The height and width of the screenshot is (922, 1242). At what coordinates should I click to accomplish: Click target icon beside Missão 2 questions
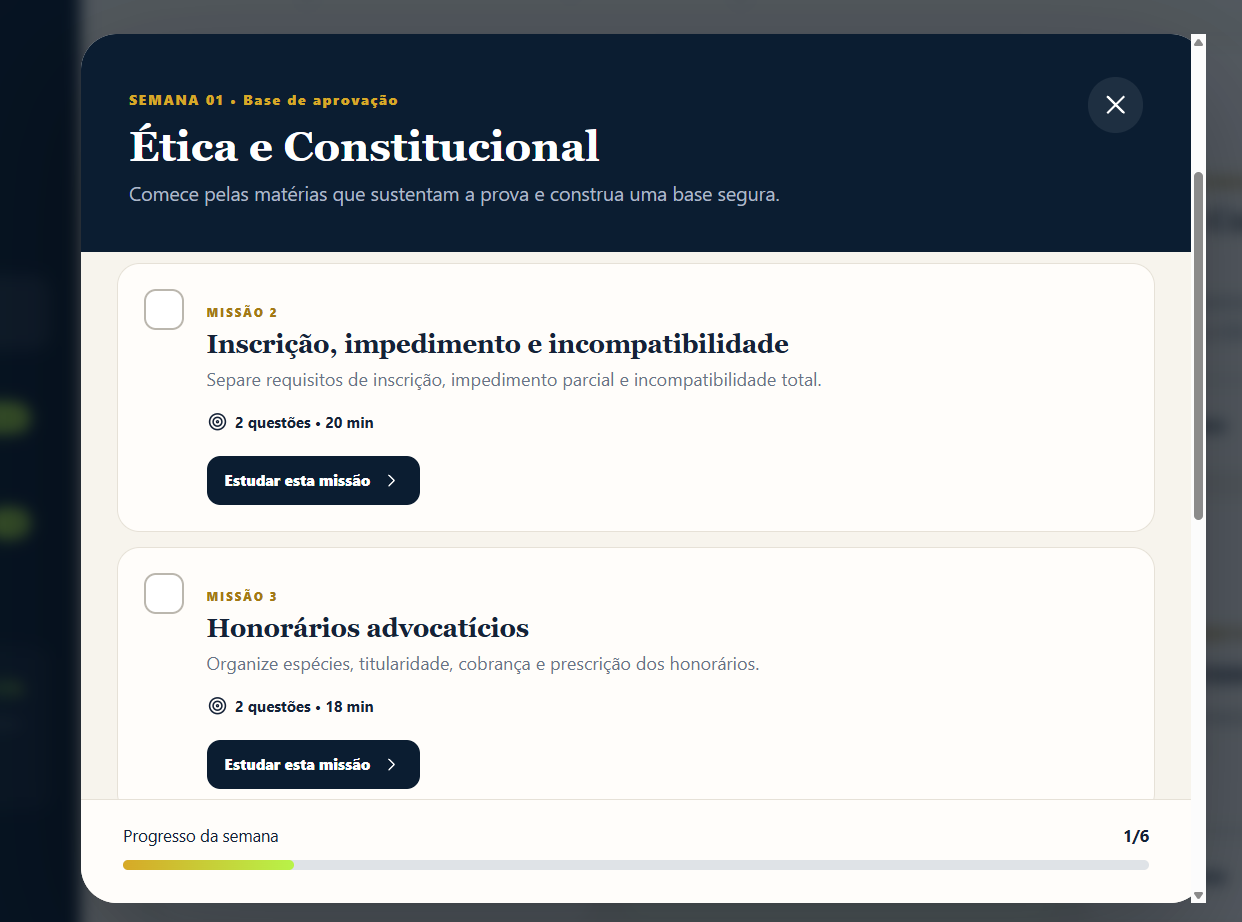coord(217,422)
